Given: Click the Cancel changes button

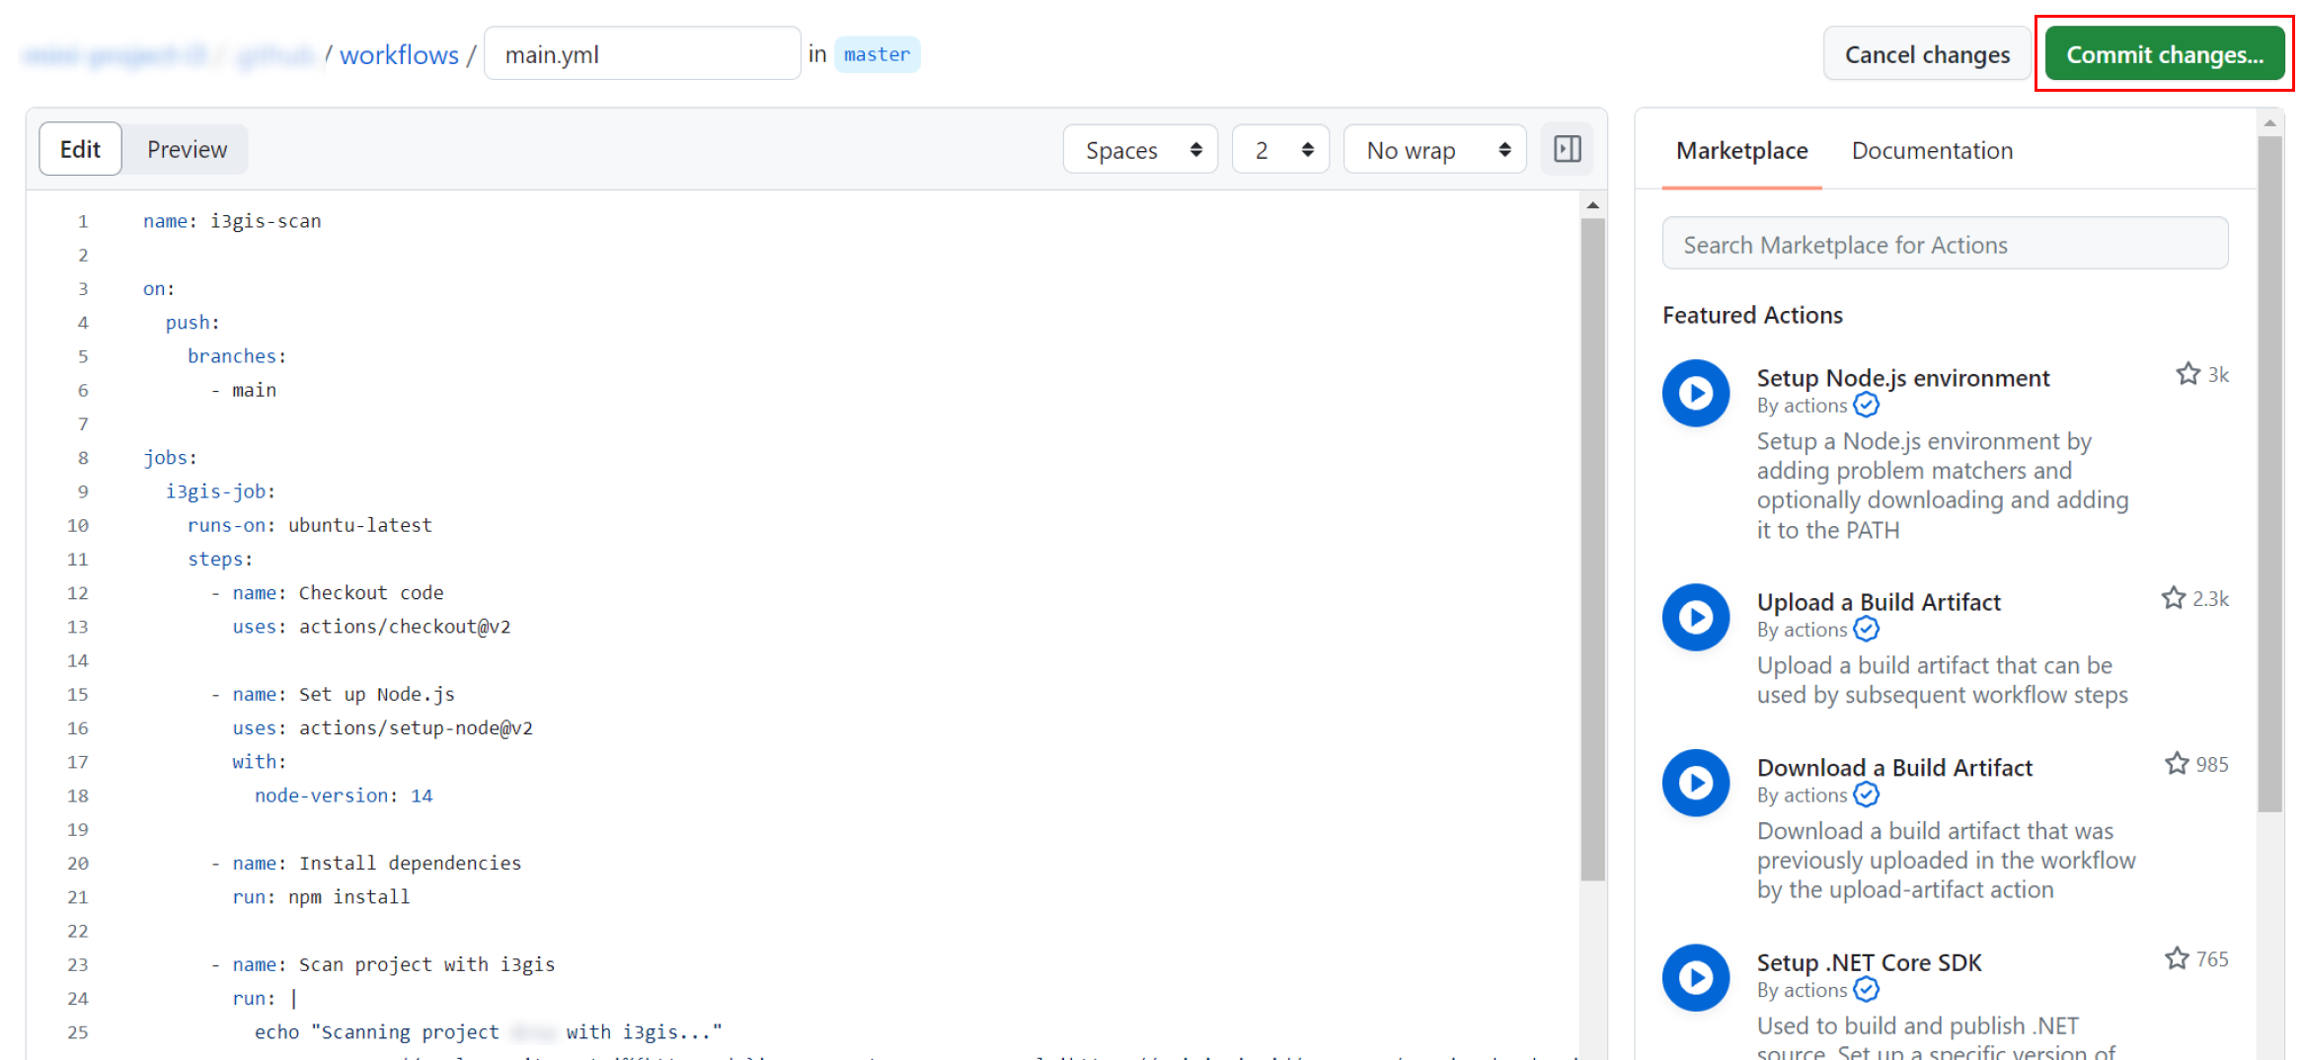Looking at the screenshot, I should (1926, 55).
